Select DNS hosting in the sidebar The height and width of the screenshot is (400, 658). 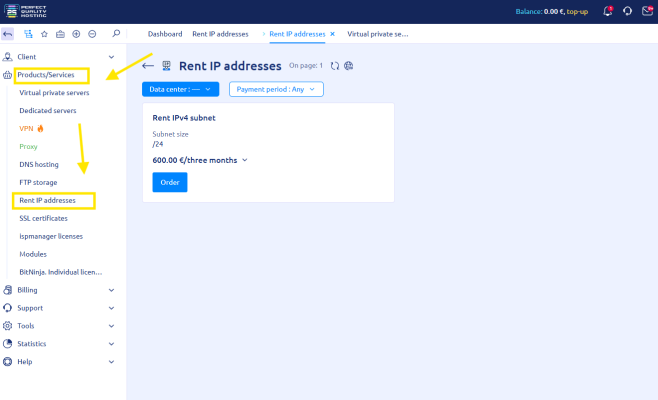click(x=39, y=164)
